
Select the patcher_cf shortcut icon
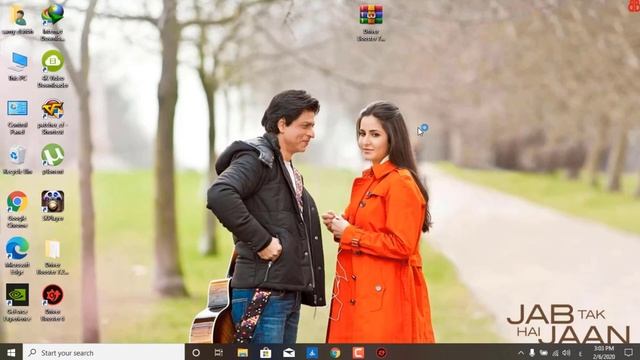coord(53,109)
